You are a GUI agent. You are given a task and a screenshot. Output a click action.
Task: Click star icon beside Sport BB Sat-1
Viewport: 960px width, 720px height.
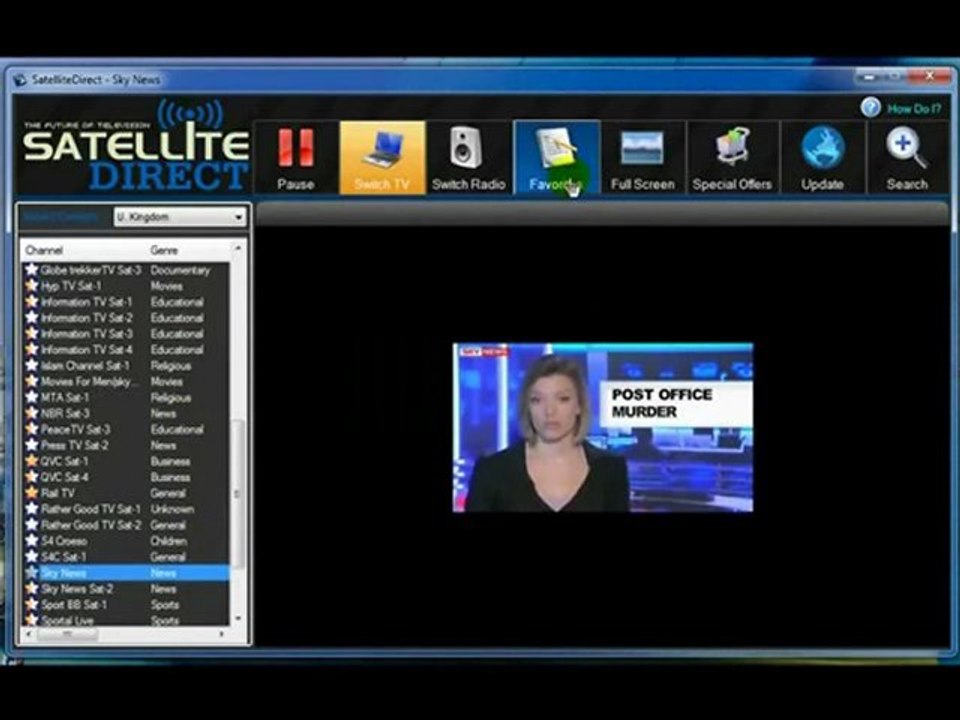[x=31, y=604]
